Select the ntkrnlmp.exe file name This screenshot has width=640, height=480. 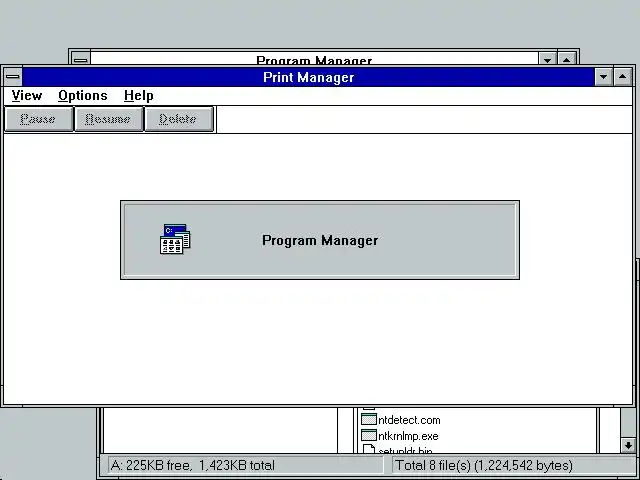408,436
